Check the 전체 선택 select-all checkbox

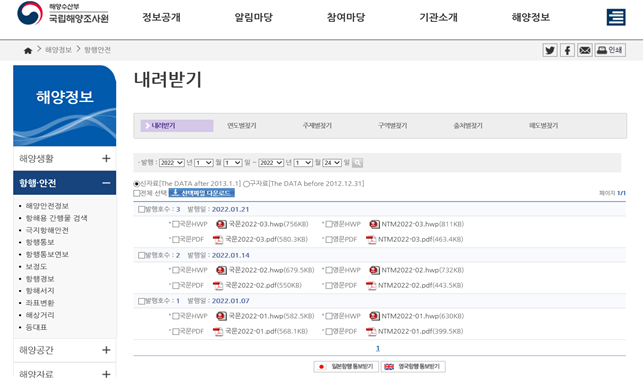point(137,193)
